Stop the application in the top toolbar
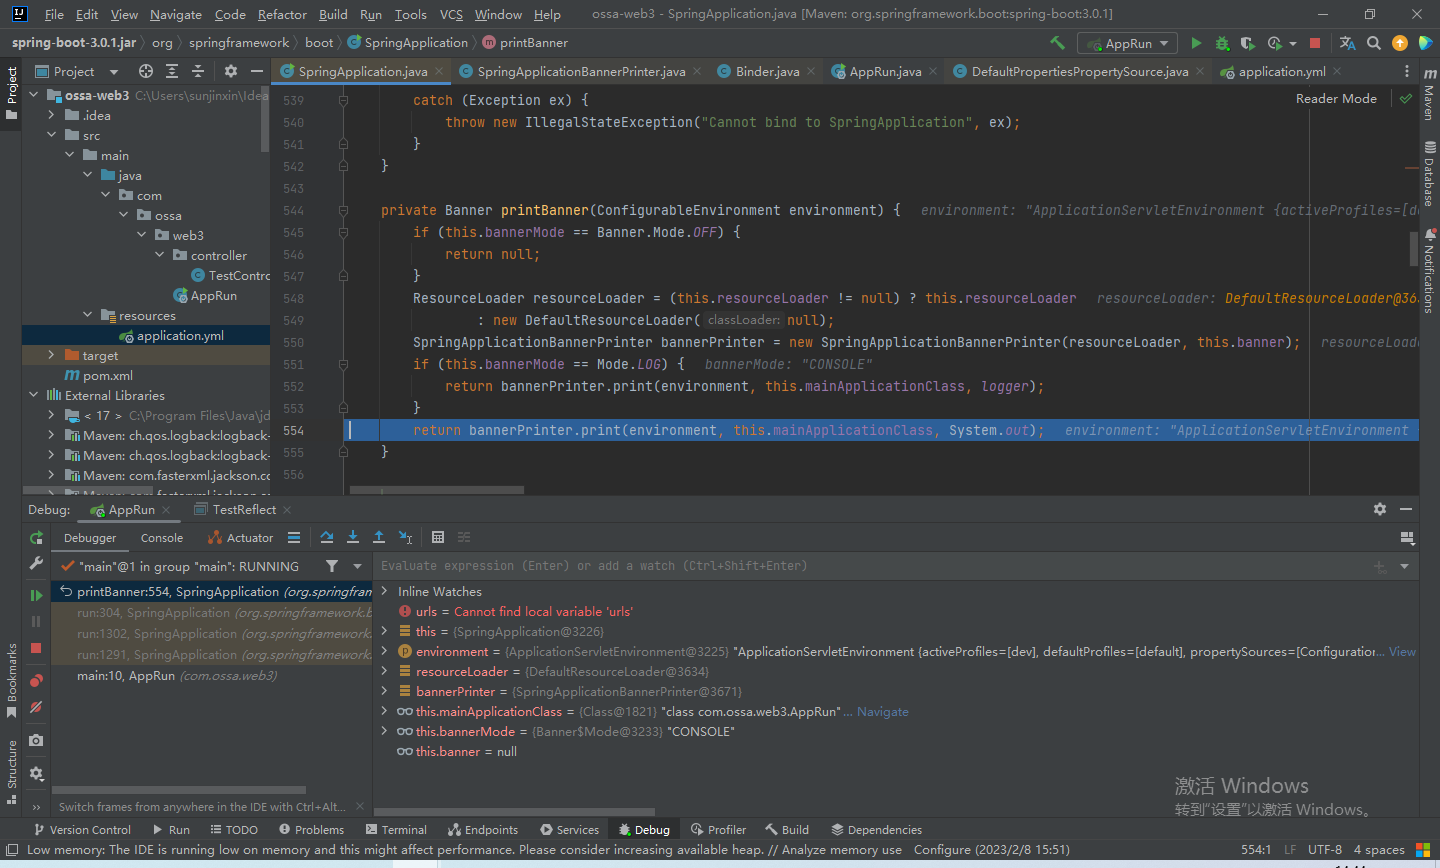This screenshot has width=1440, height=868. tap(1315, 43)
